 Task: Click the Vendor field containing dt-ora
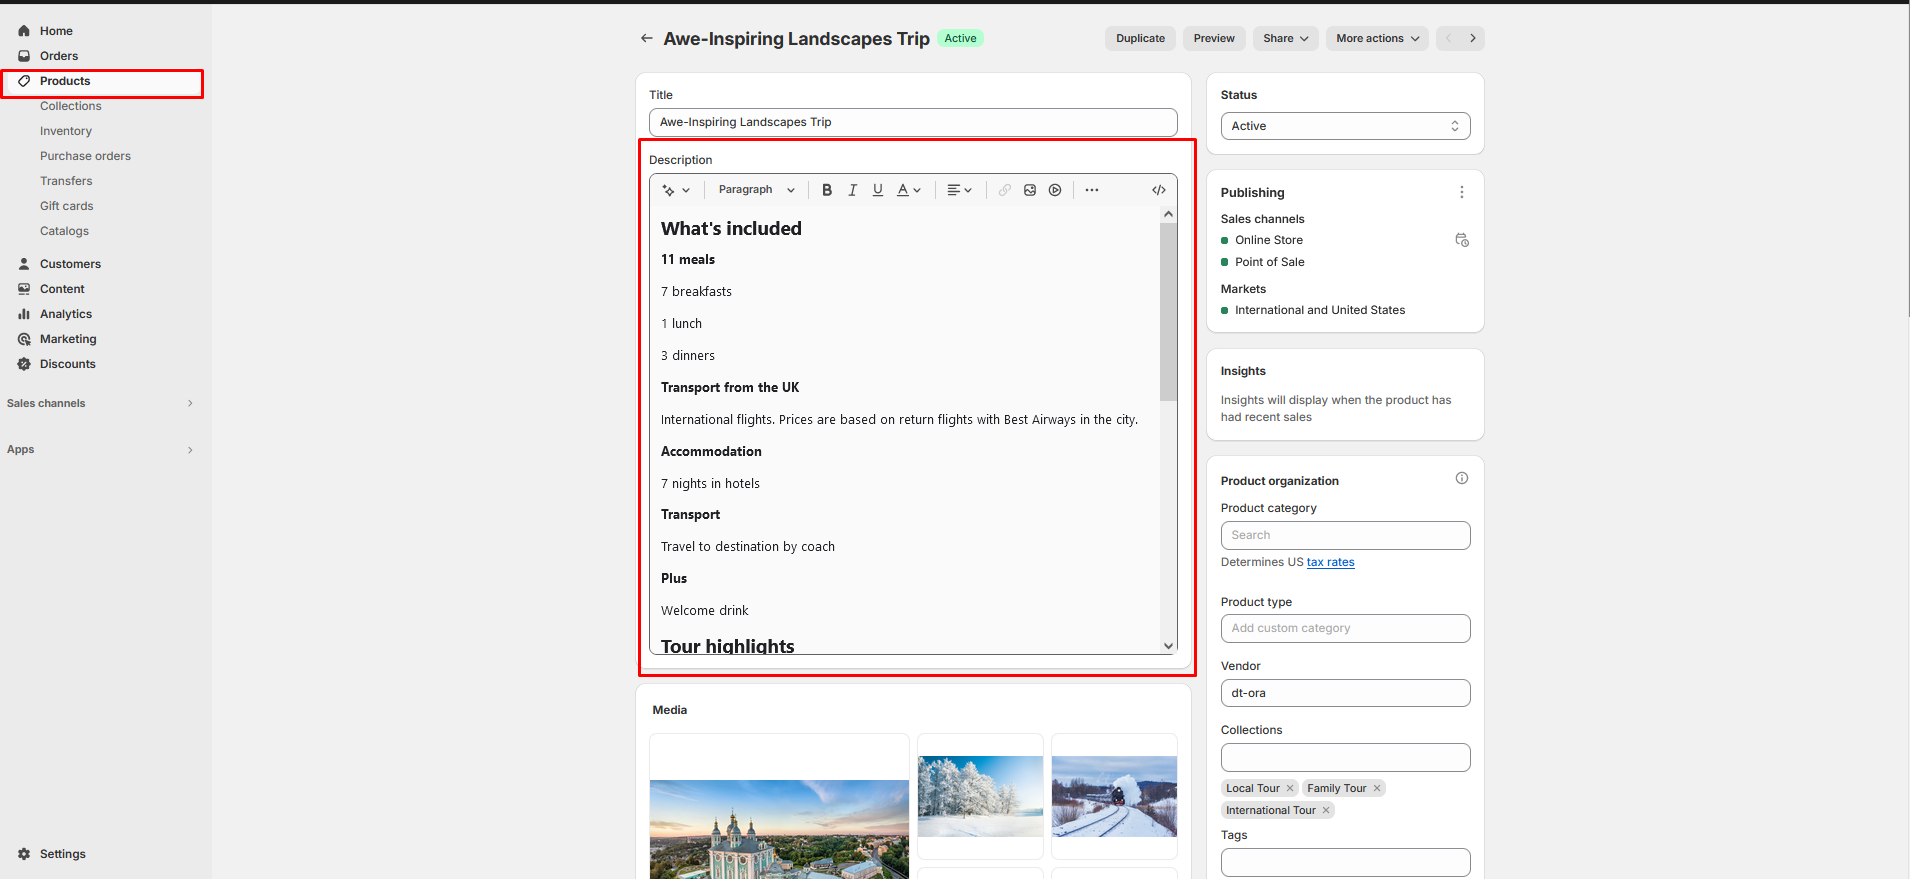[x=1345, y=693]
